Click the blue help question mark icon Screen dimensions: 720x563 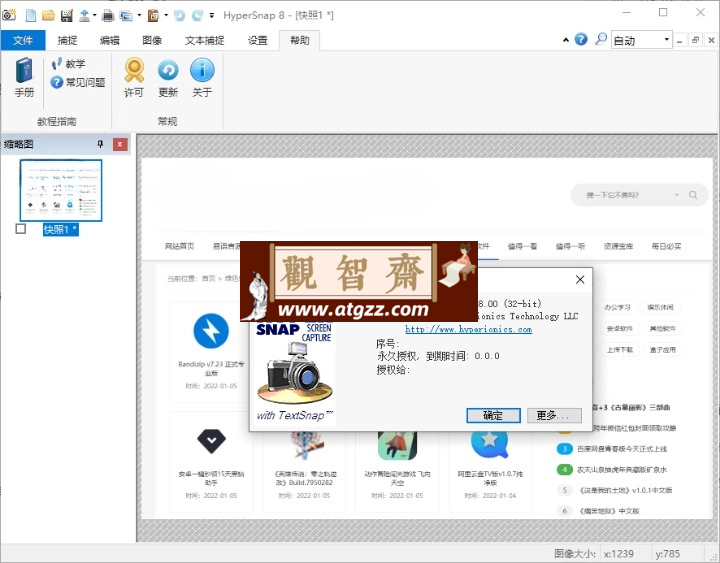click(581, 39)
